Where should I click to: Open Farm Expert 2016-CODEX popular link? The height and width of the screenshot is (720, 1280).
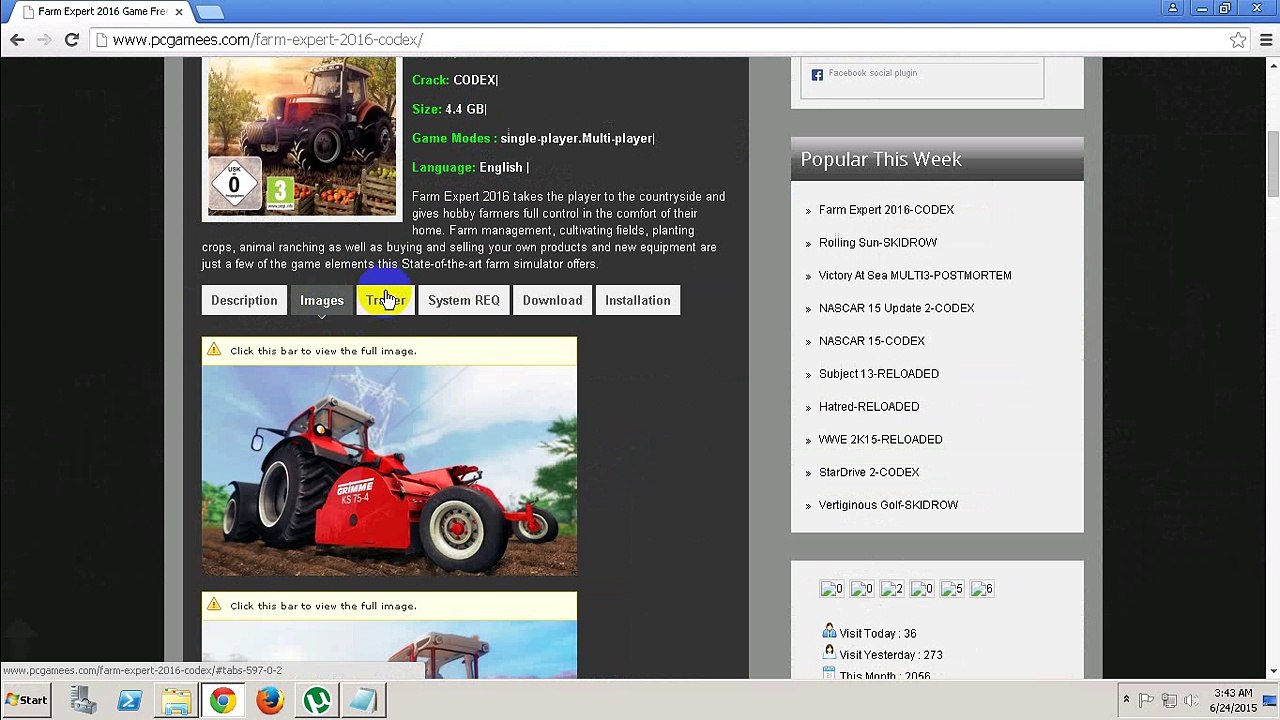coord(886,210)
